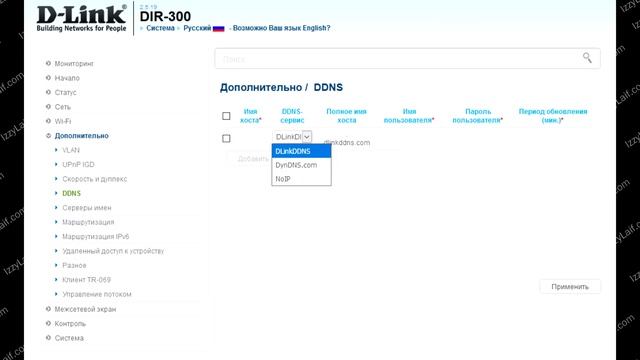
Task: Click the Имя пользователя column header
Action: [409, 116]
